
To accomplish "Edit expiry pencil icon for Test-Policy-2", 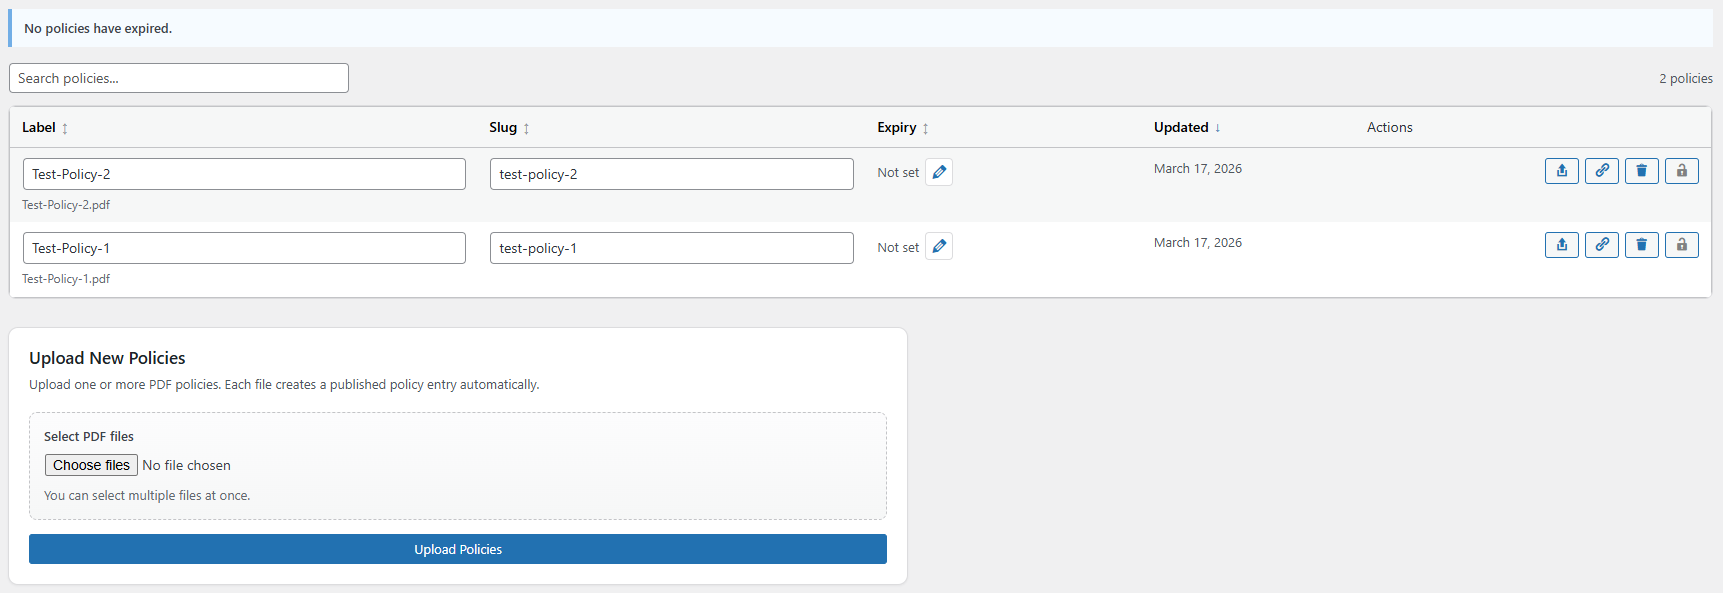I will [938, 172].
